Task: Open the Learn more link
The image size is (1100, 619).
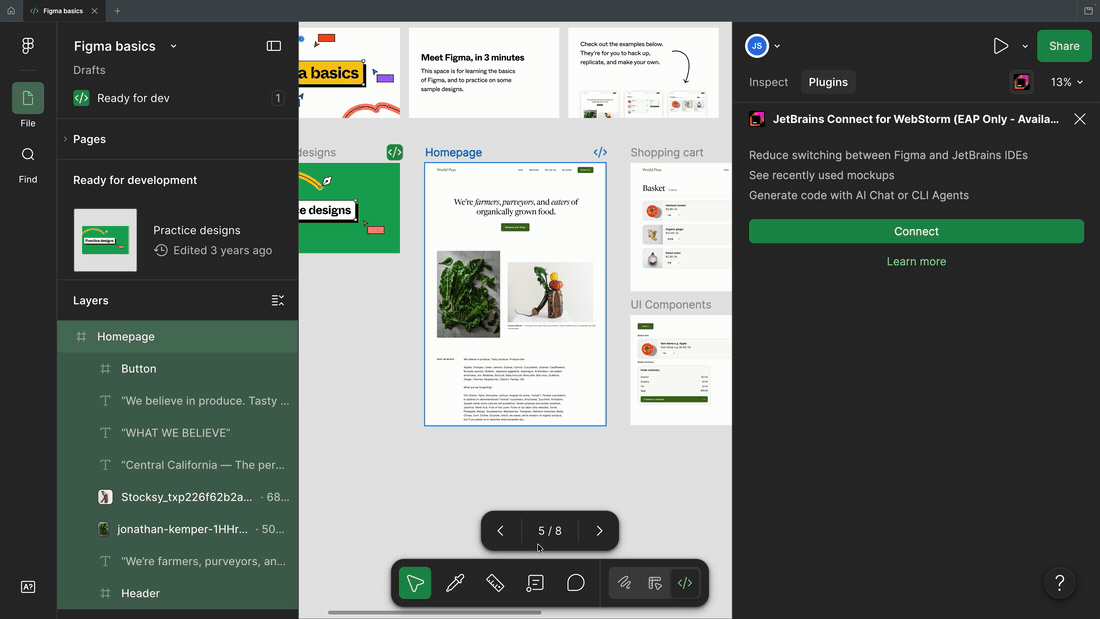Action: (x=916, y=261)
